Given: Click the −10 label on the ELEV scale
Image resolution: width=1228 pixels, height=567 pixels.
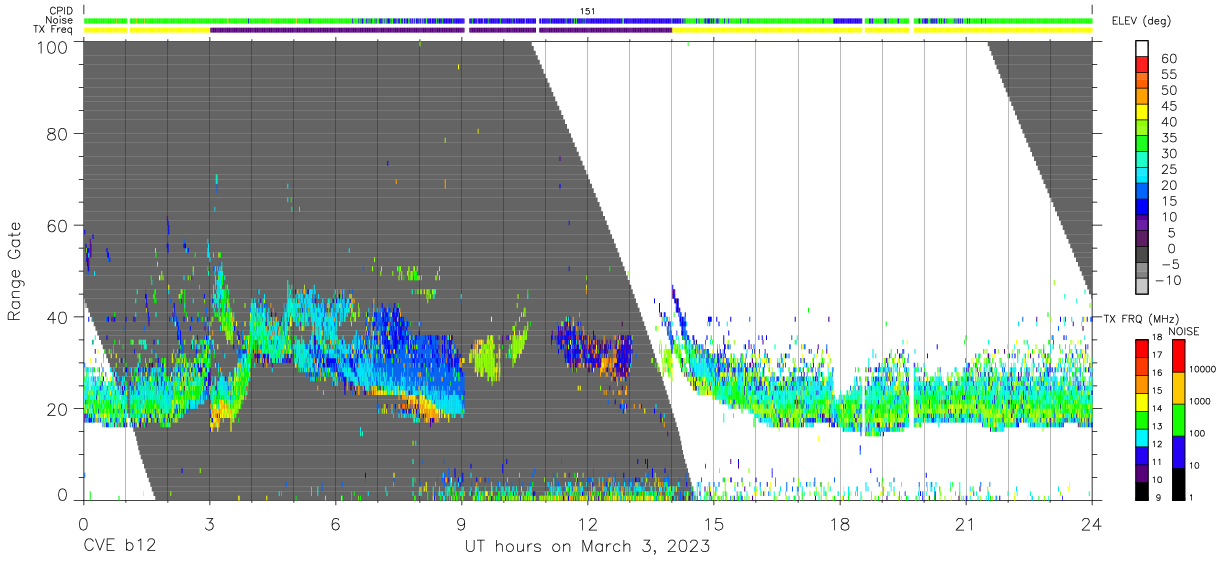Looking at the screenshot, I should point(1166,281).
